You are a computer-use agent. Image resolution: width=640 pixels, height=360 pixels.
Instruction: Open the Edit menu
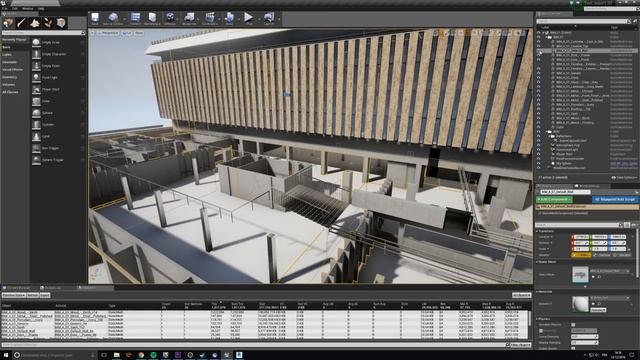point(15,8)
